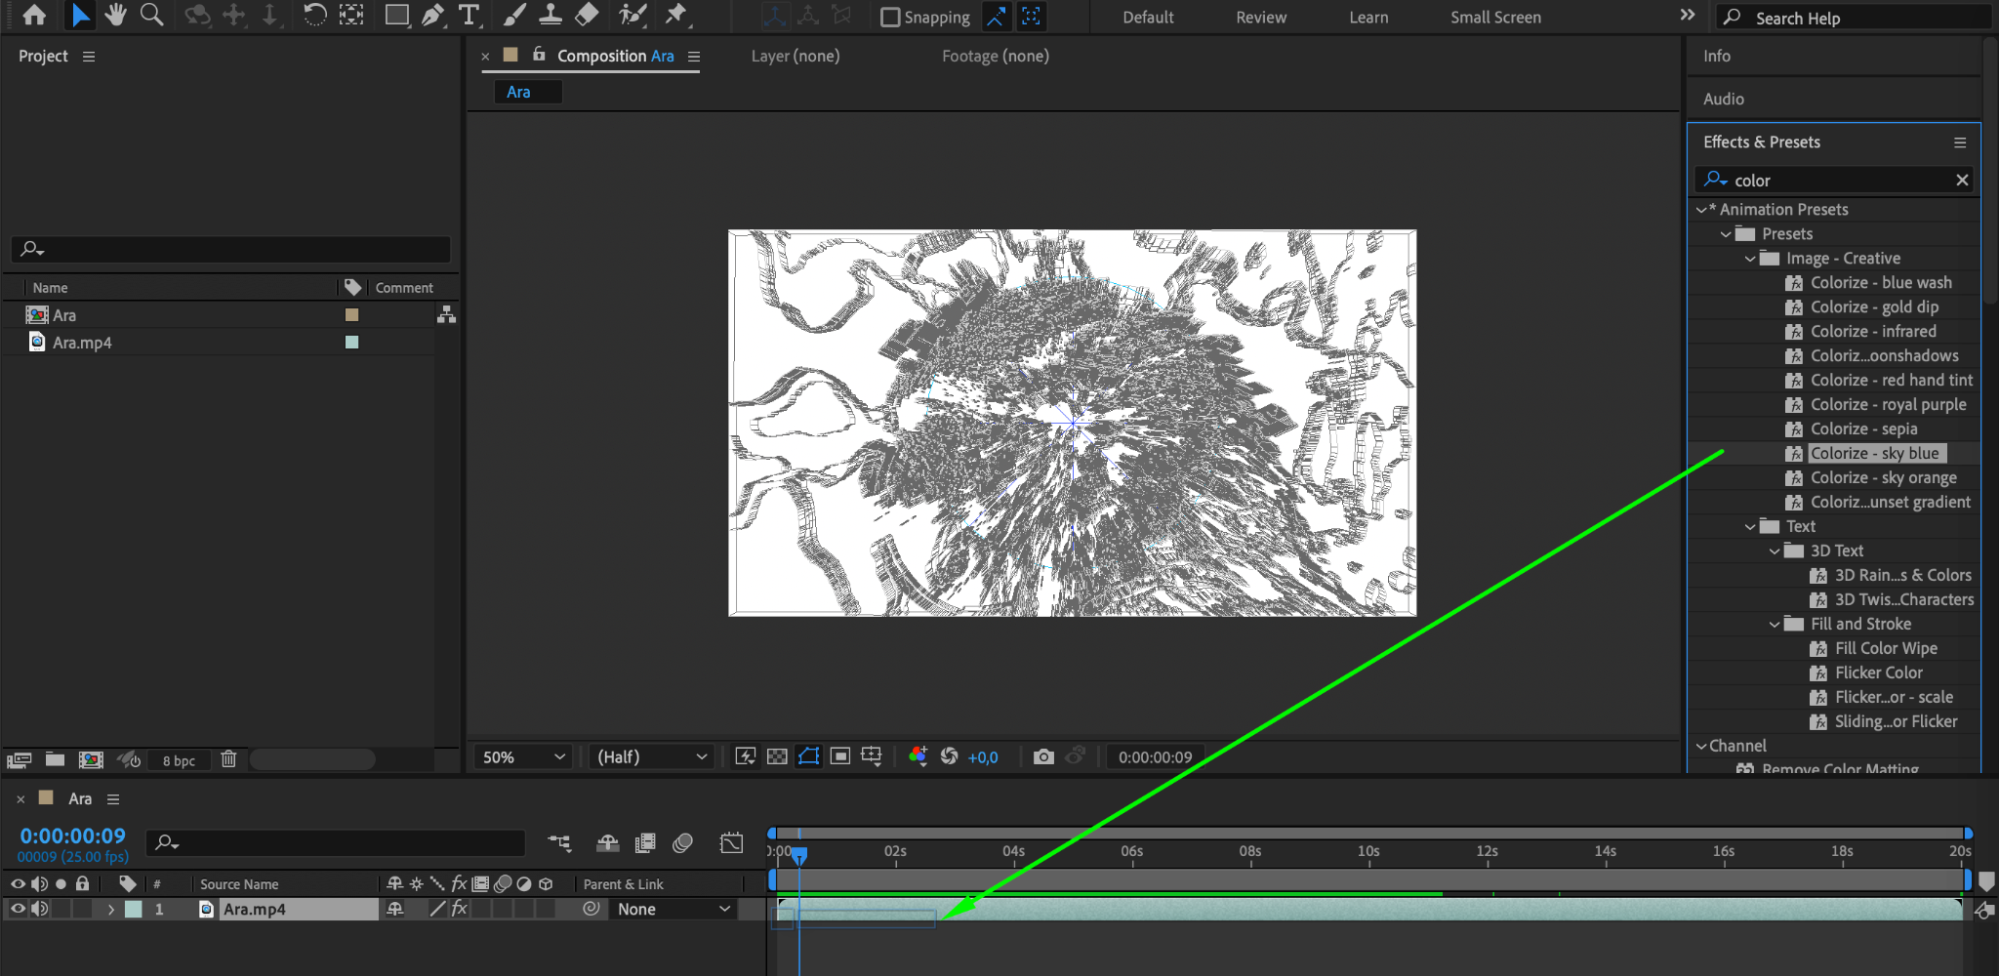The width and height of the screenshot is (1999, 977).
Task: Open the 50% magnification dropdown
Action: [x=523, y=757]
